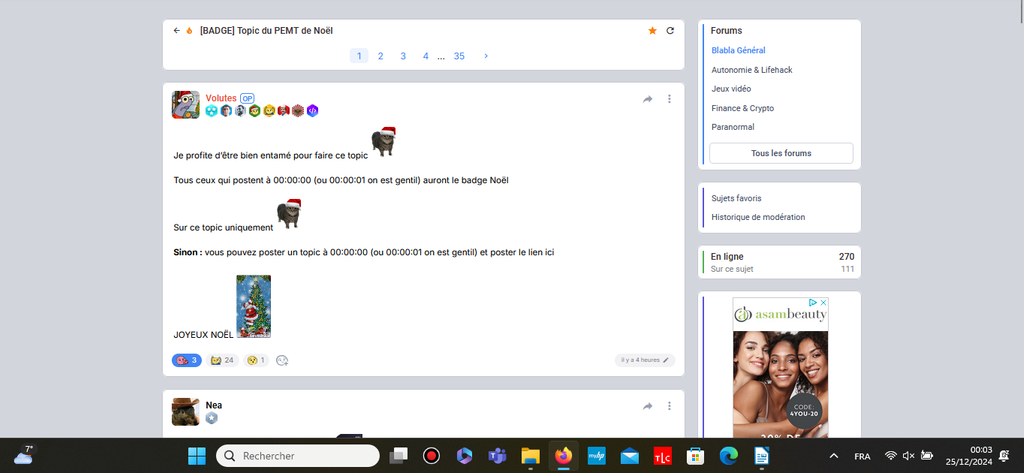Click the Windows taskbar Rechercher search box
The width and height of the screenshot is (1024, 473).
(298, 456)
